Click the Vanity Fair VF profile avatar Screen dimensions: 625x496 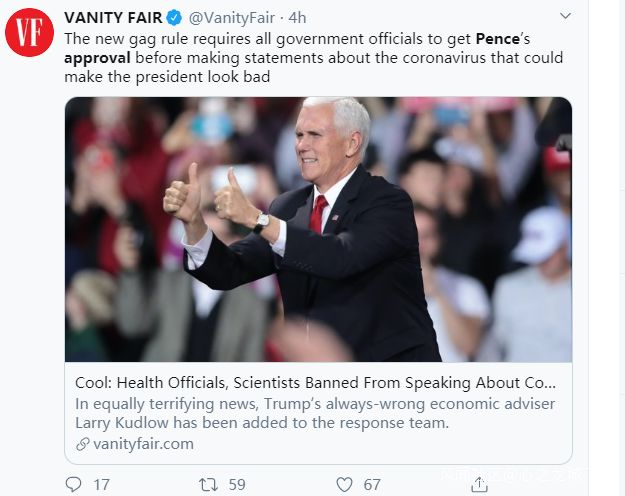coord(29,33)
